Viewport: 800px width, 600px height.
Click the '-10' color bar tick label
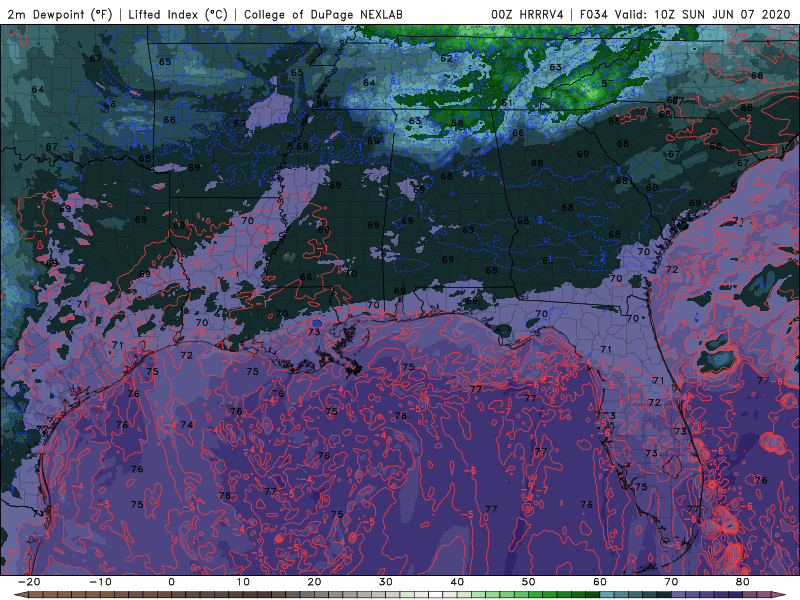tap(100, 582)
